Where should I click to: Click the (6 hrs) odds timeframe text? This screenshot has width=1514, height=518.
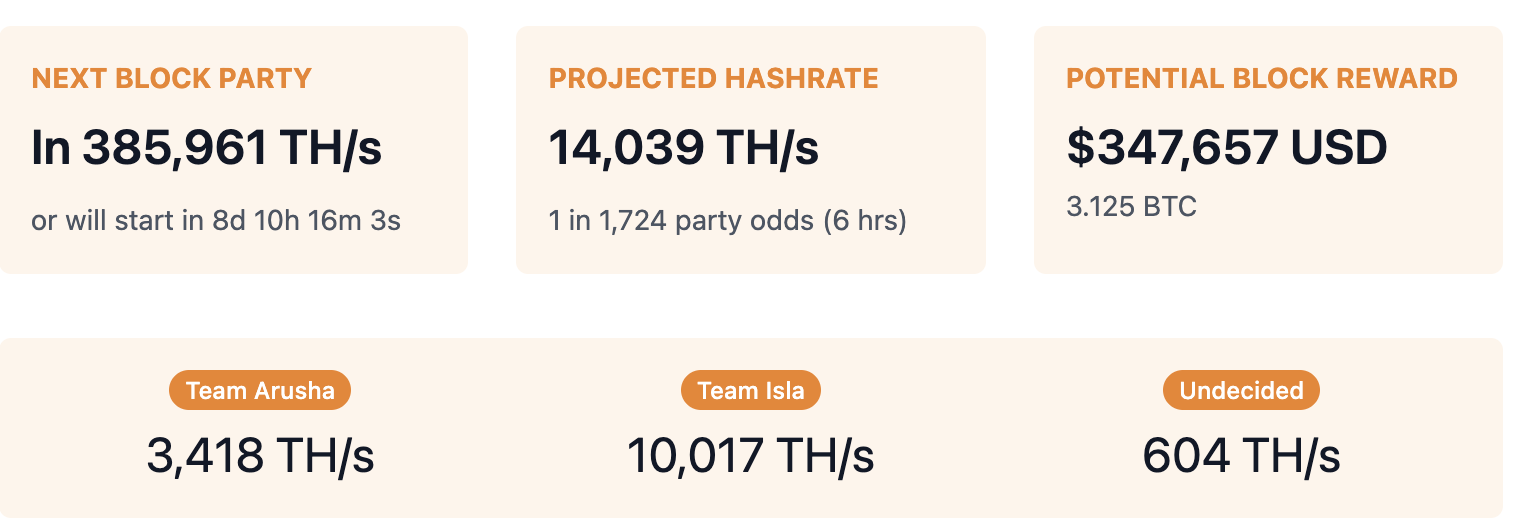(865, 220)
